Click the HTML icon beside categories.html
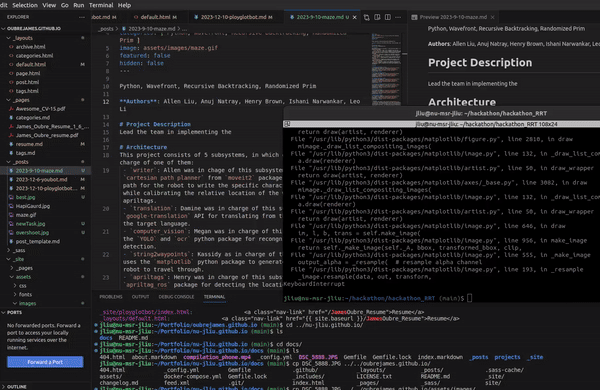The image size is (600, 390). (11, 55)
